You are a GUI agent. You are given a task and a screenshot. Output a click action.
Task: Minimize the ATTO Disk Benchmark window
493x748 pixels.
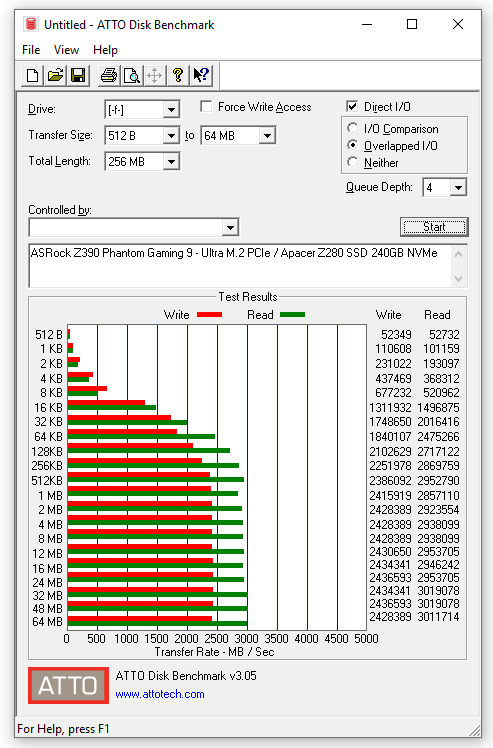[x=367, y=24]
